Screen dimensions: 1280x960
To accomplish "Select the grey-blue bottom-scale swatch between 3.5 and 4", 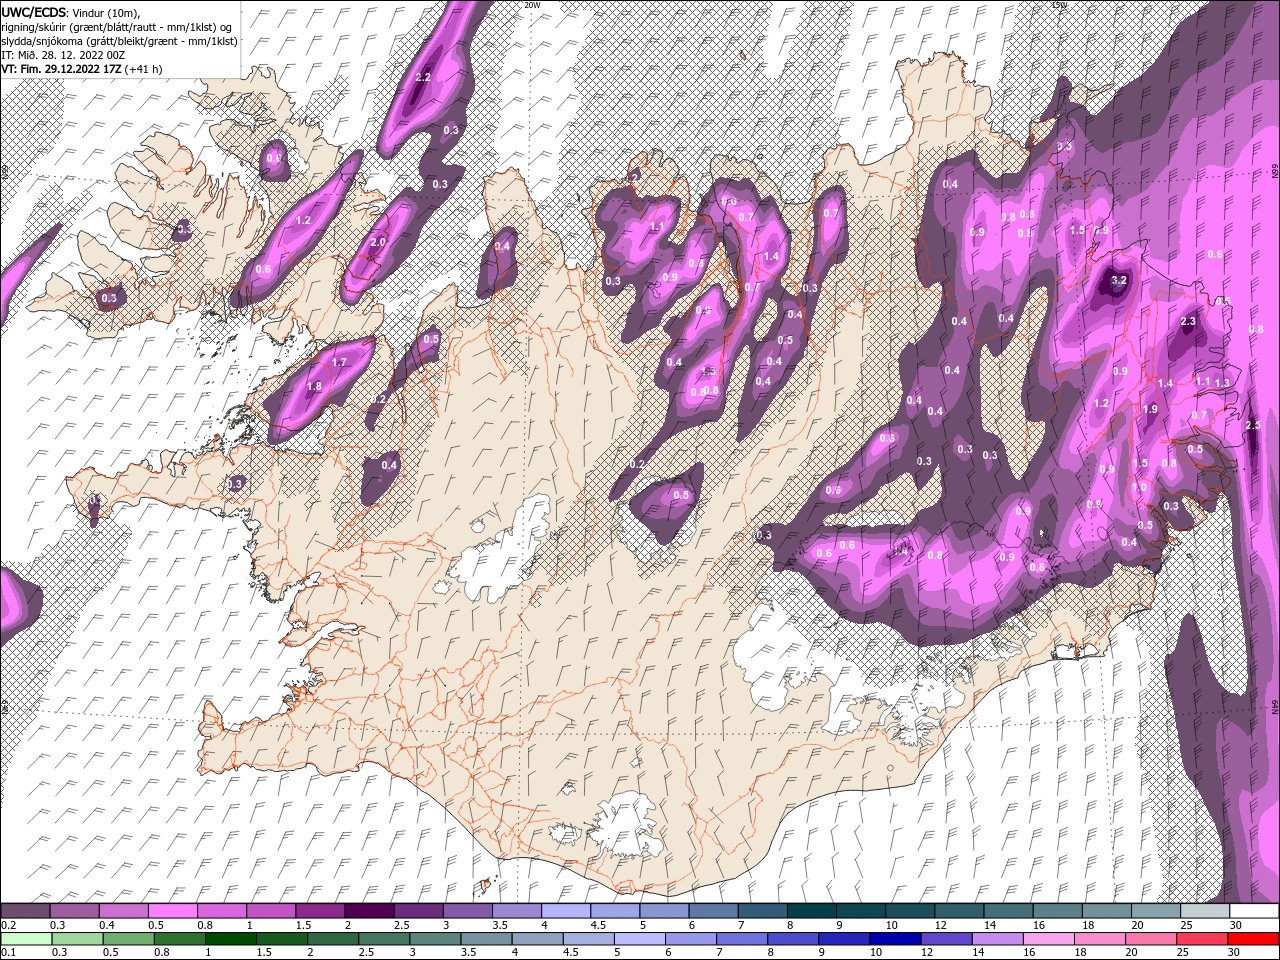I will (x=486, y=939).
